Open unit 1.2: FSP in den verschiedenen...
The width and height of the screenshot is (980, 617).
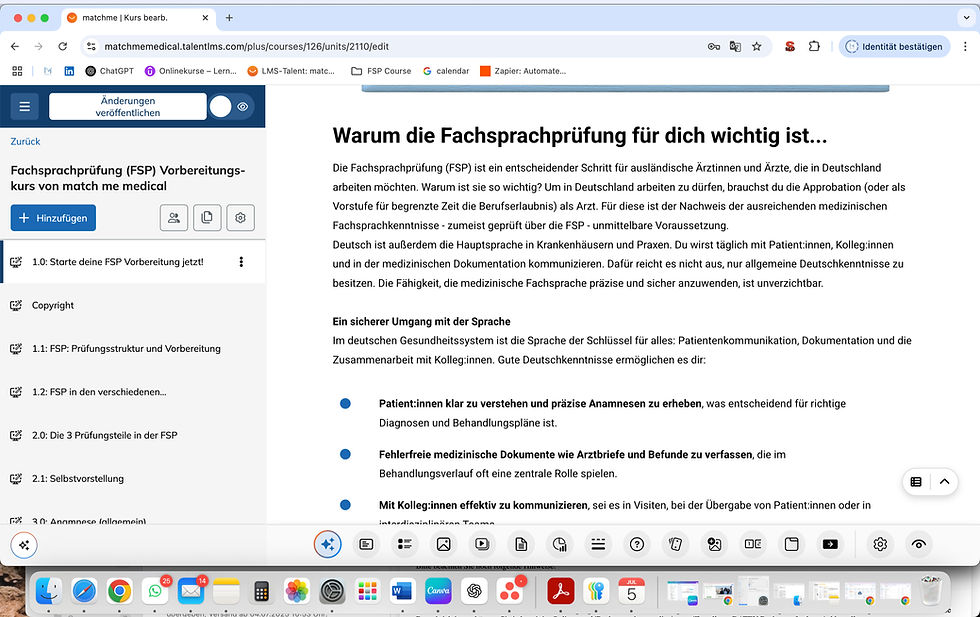(133, 392)
